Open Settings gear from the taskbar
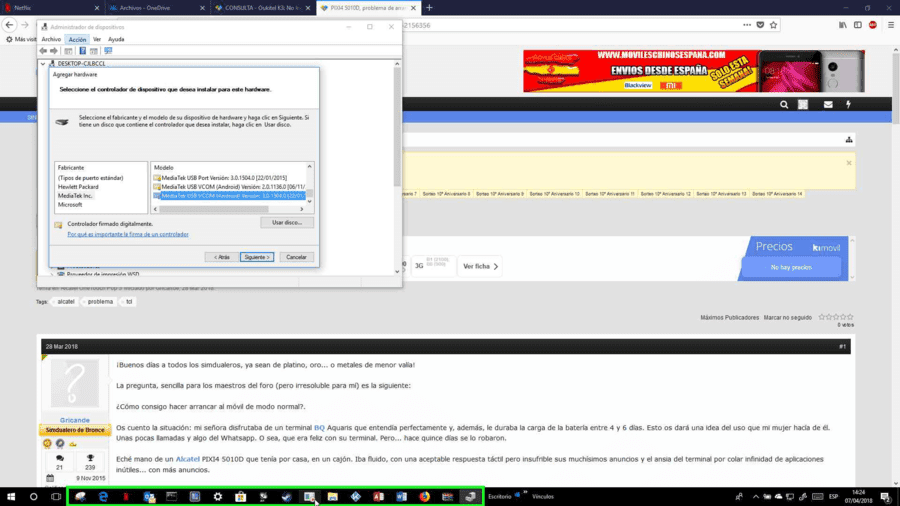This screenshot has height=506, width=900. click(x=218, y=497)
